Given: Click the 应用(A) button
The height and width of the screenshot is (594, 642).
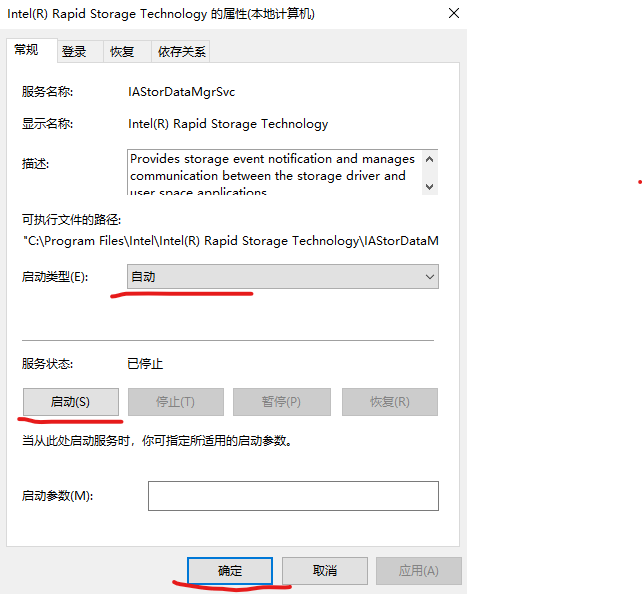Looking at the screenshot, I should pyautogui.click(x=419, y=571).
